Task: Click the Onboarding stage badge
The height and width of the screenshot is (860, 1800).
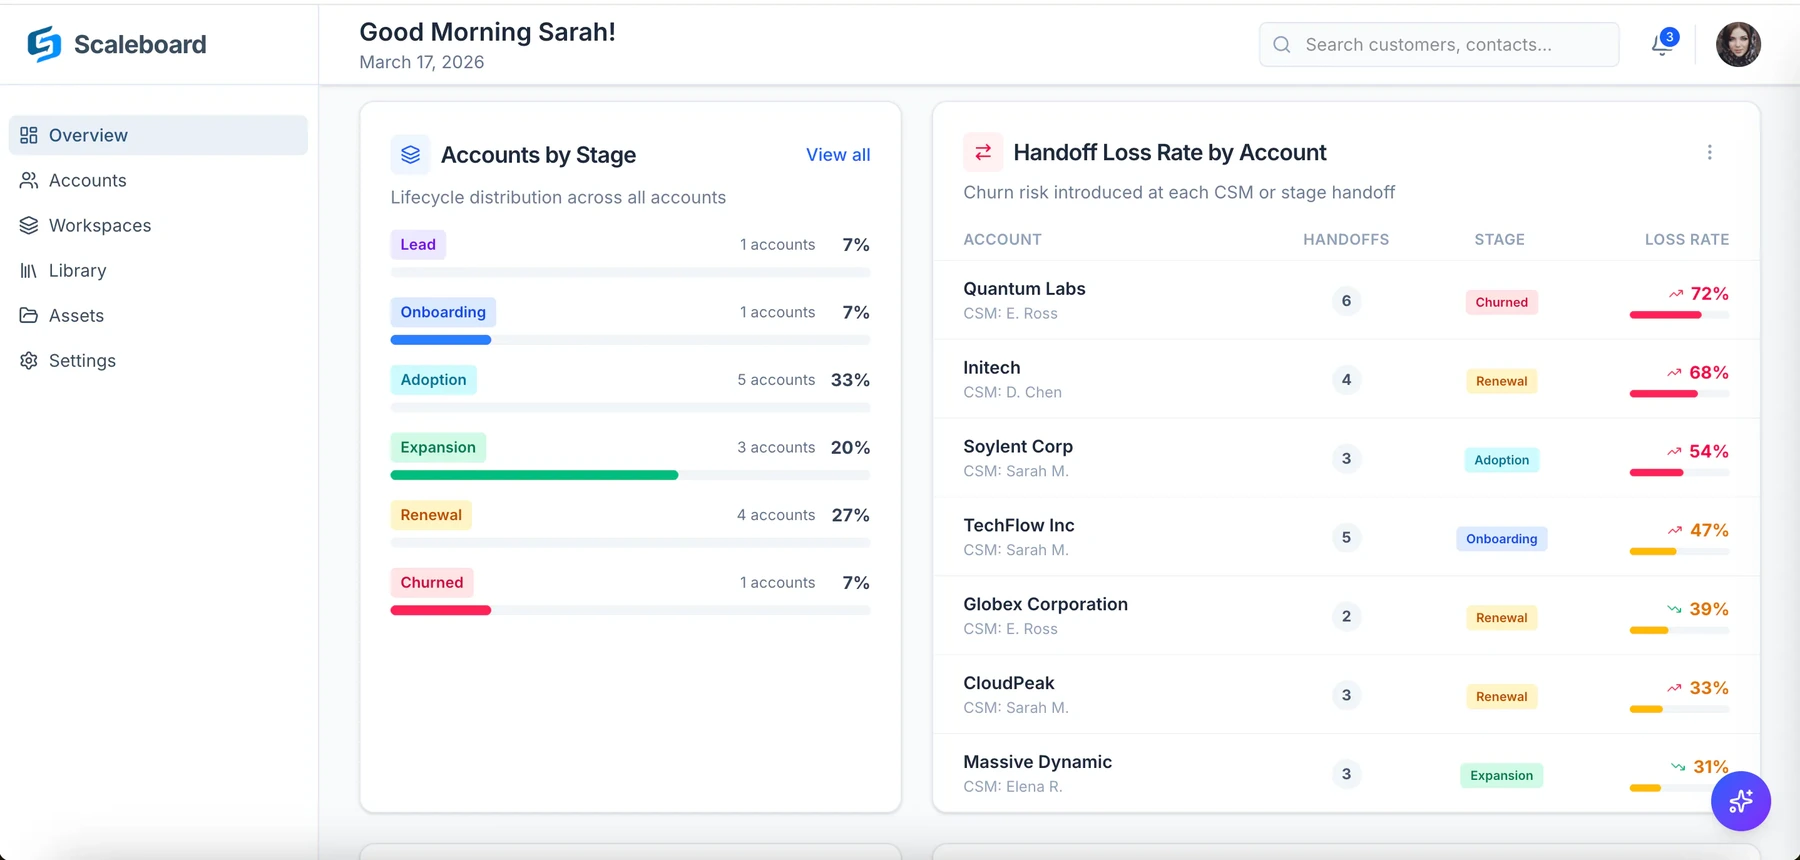Action: [443, 312]
